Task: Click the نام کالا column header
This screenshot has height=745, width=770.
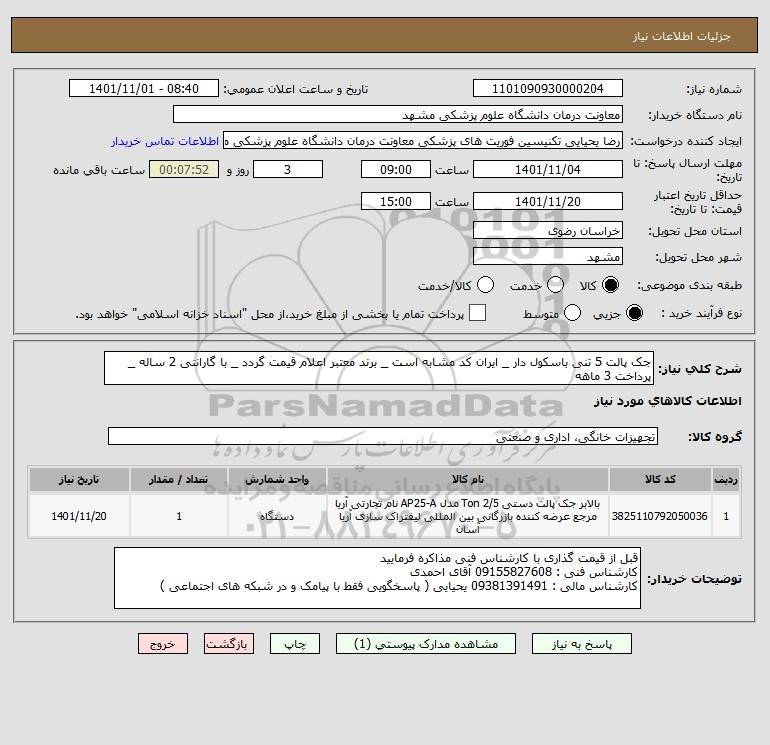Action: (x=468, y=479)
